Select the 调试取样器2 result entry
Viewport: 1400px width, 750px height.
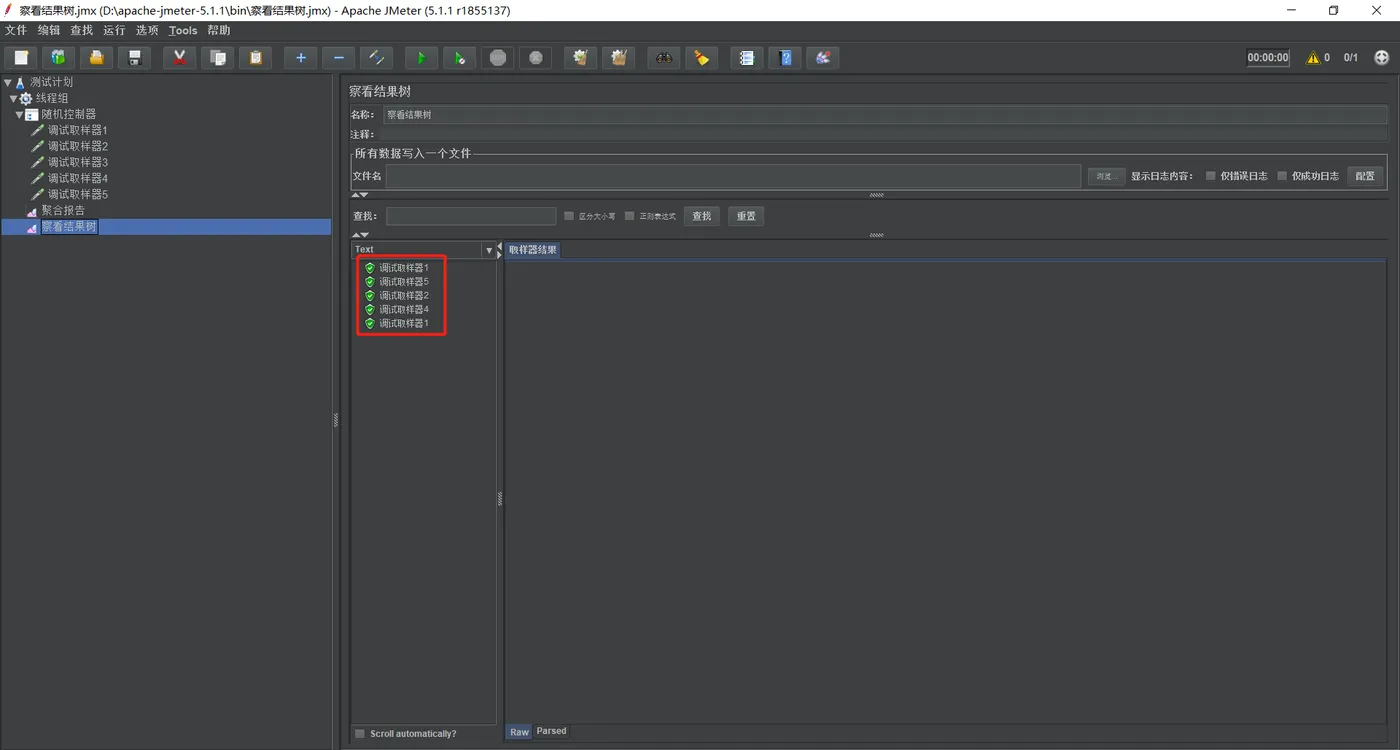(x=404, y=296)
